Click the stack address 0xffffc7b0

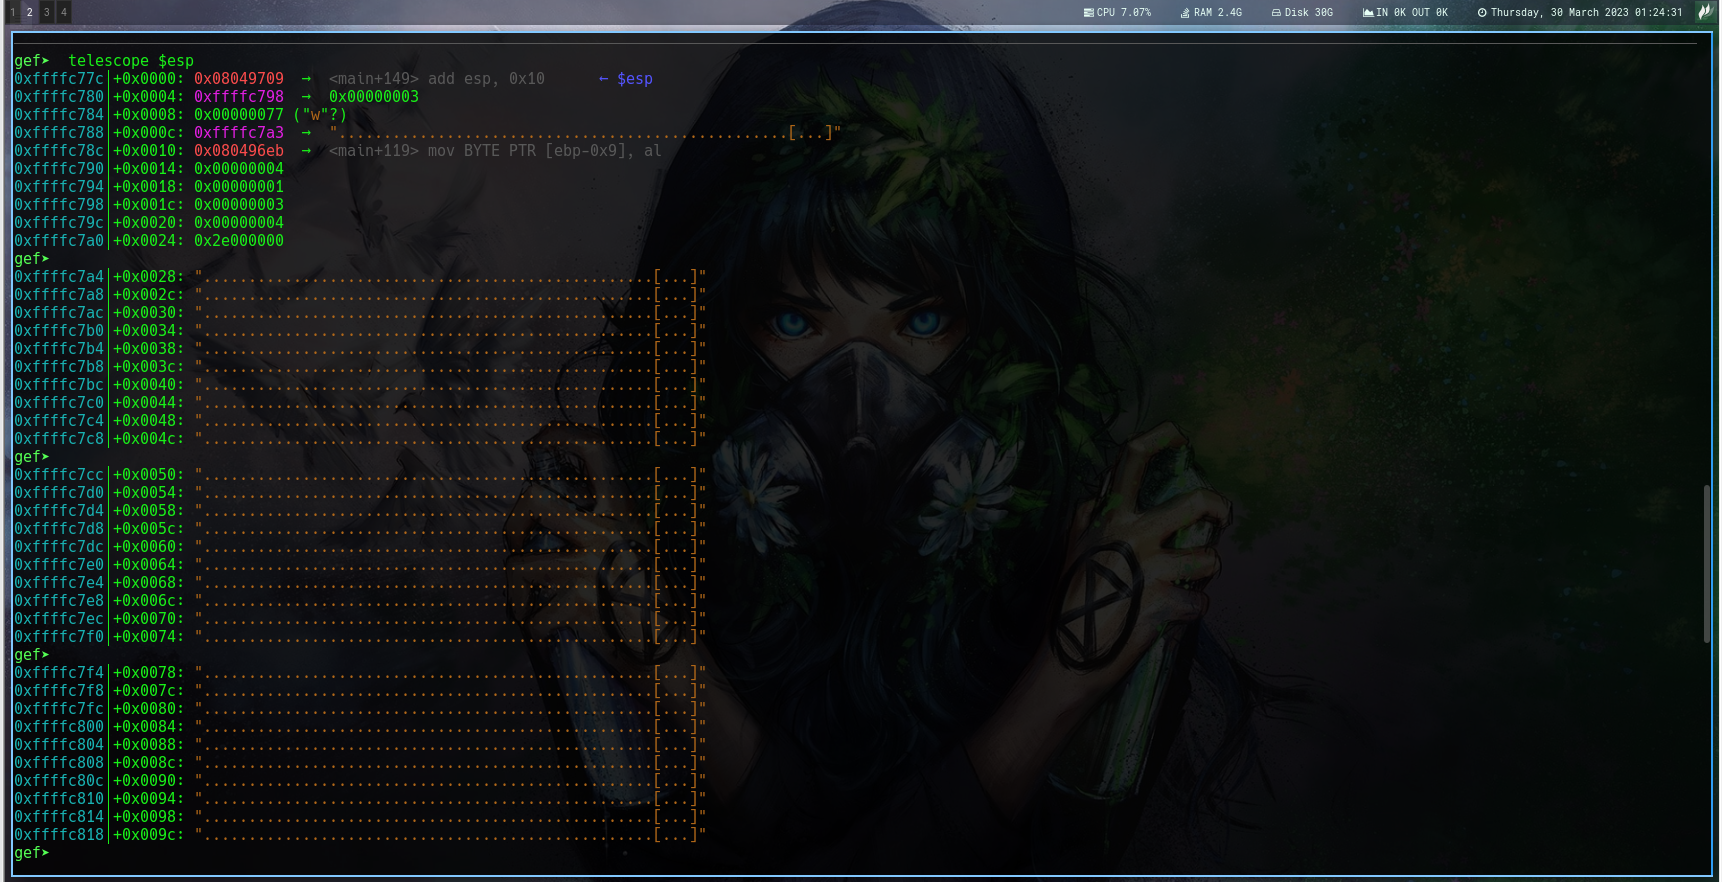click(59, 331)
